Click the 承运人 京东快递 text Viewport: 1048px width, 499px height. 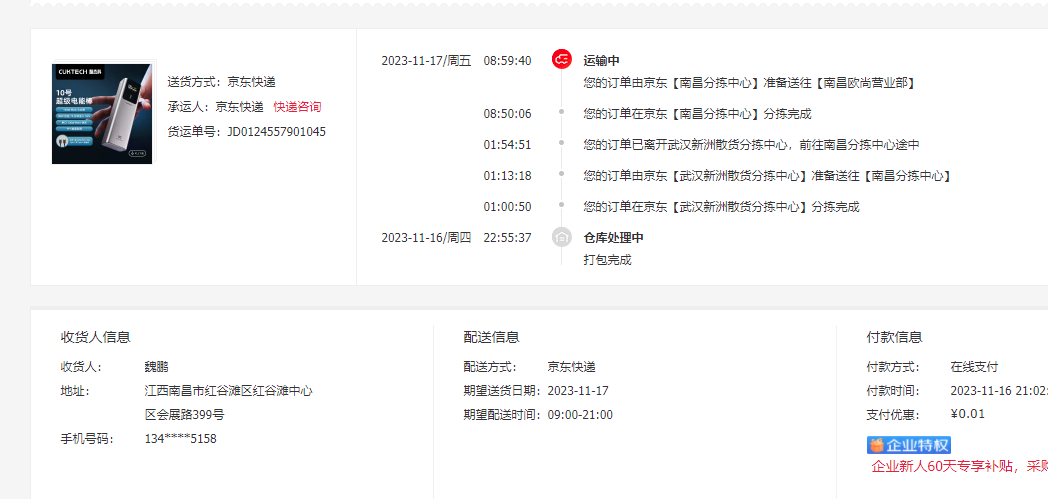[x=215, y=107]
